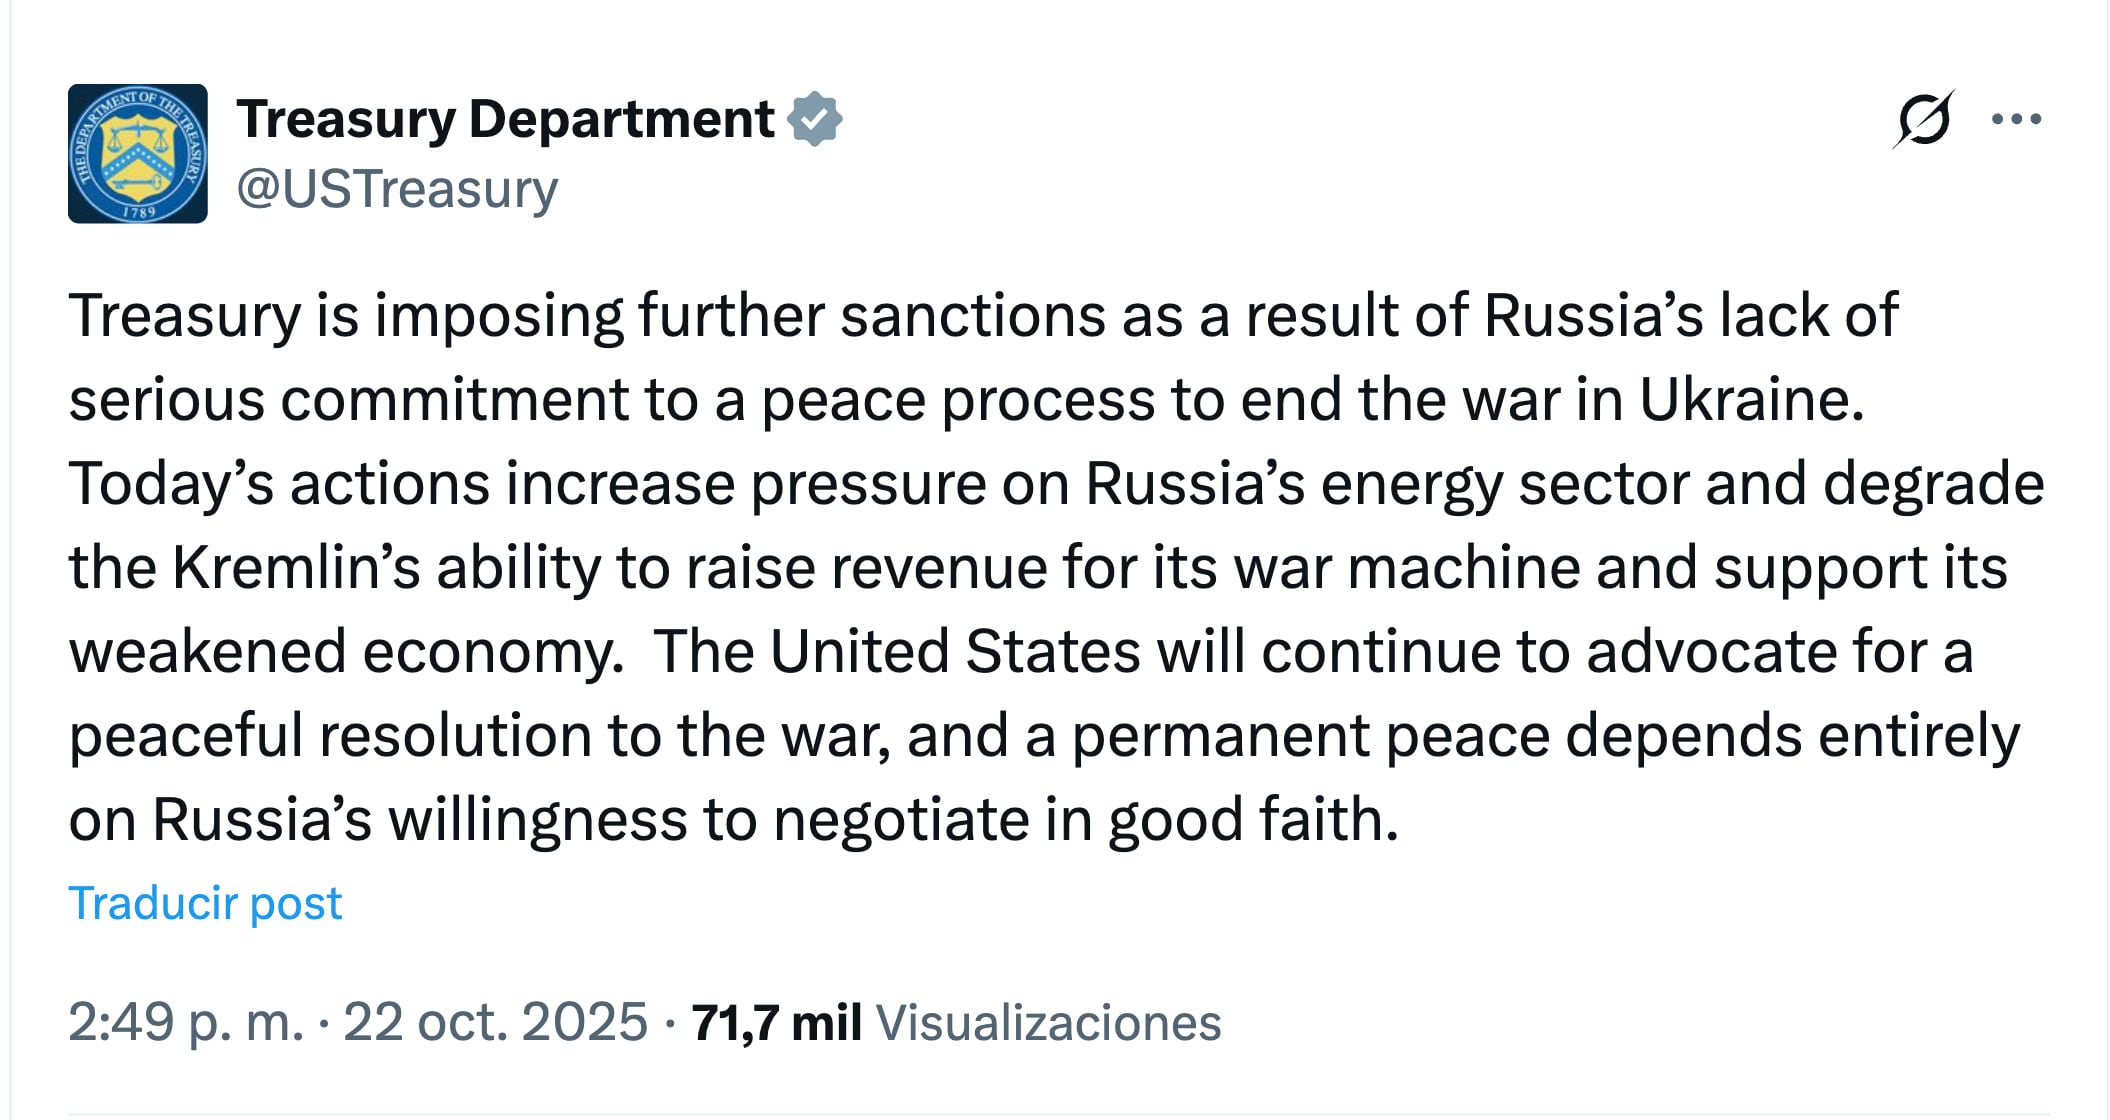This screenshot has height=1120, width=2110.
Task: Click the Traducir post link
Action: pos(205,903)
